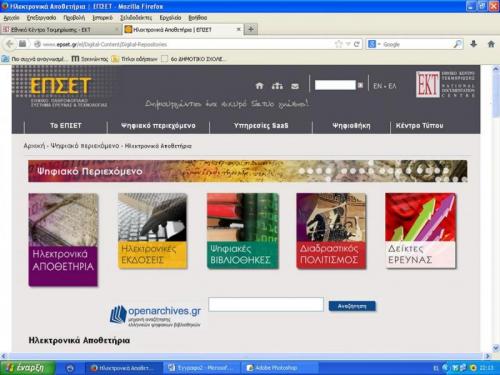Click the envelope contact icon
The height and width of the screenshot is (375, 500).
[x=295, y=86]
